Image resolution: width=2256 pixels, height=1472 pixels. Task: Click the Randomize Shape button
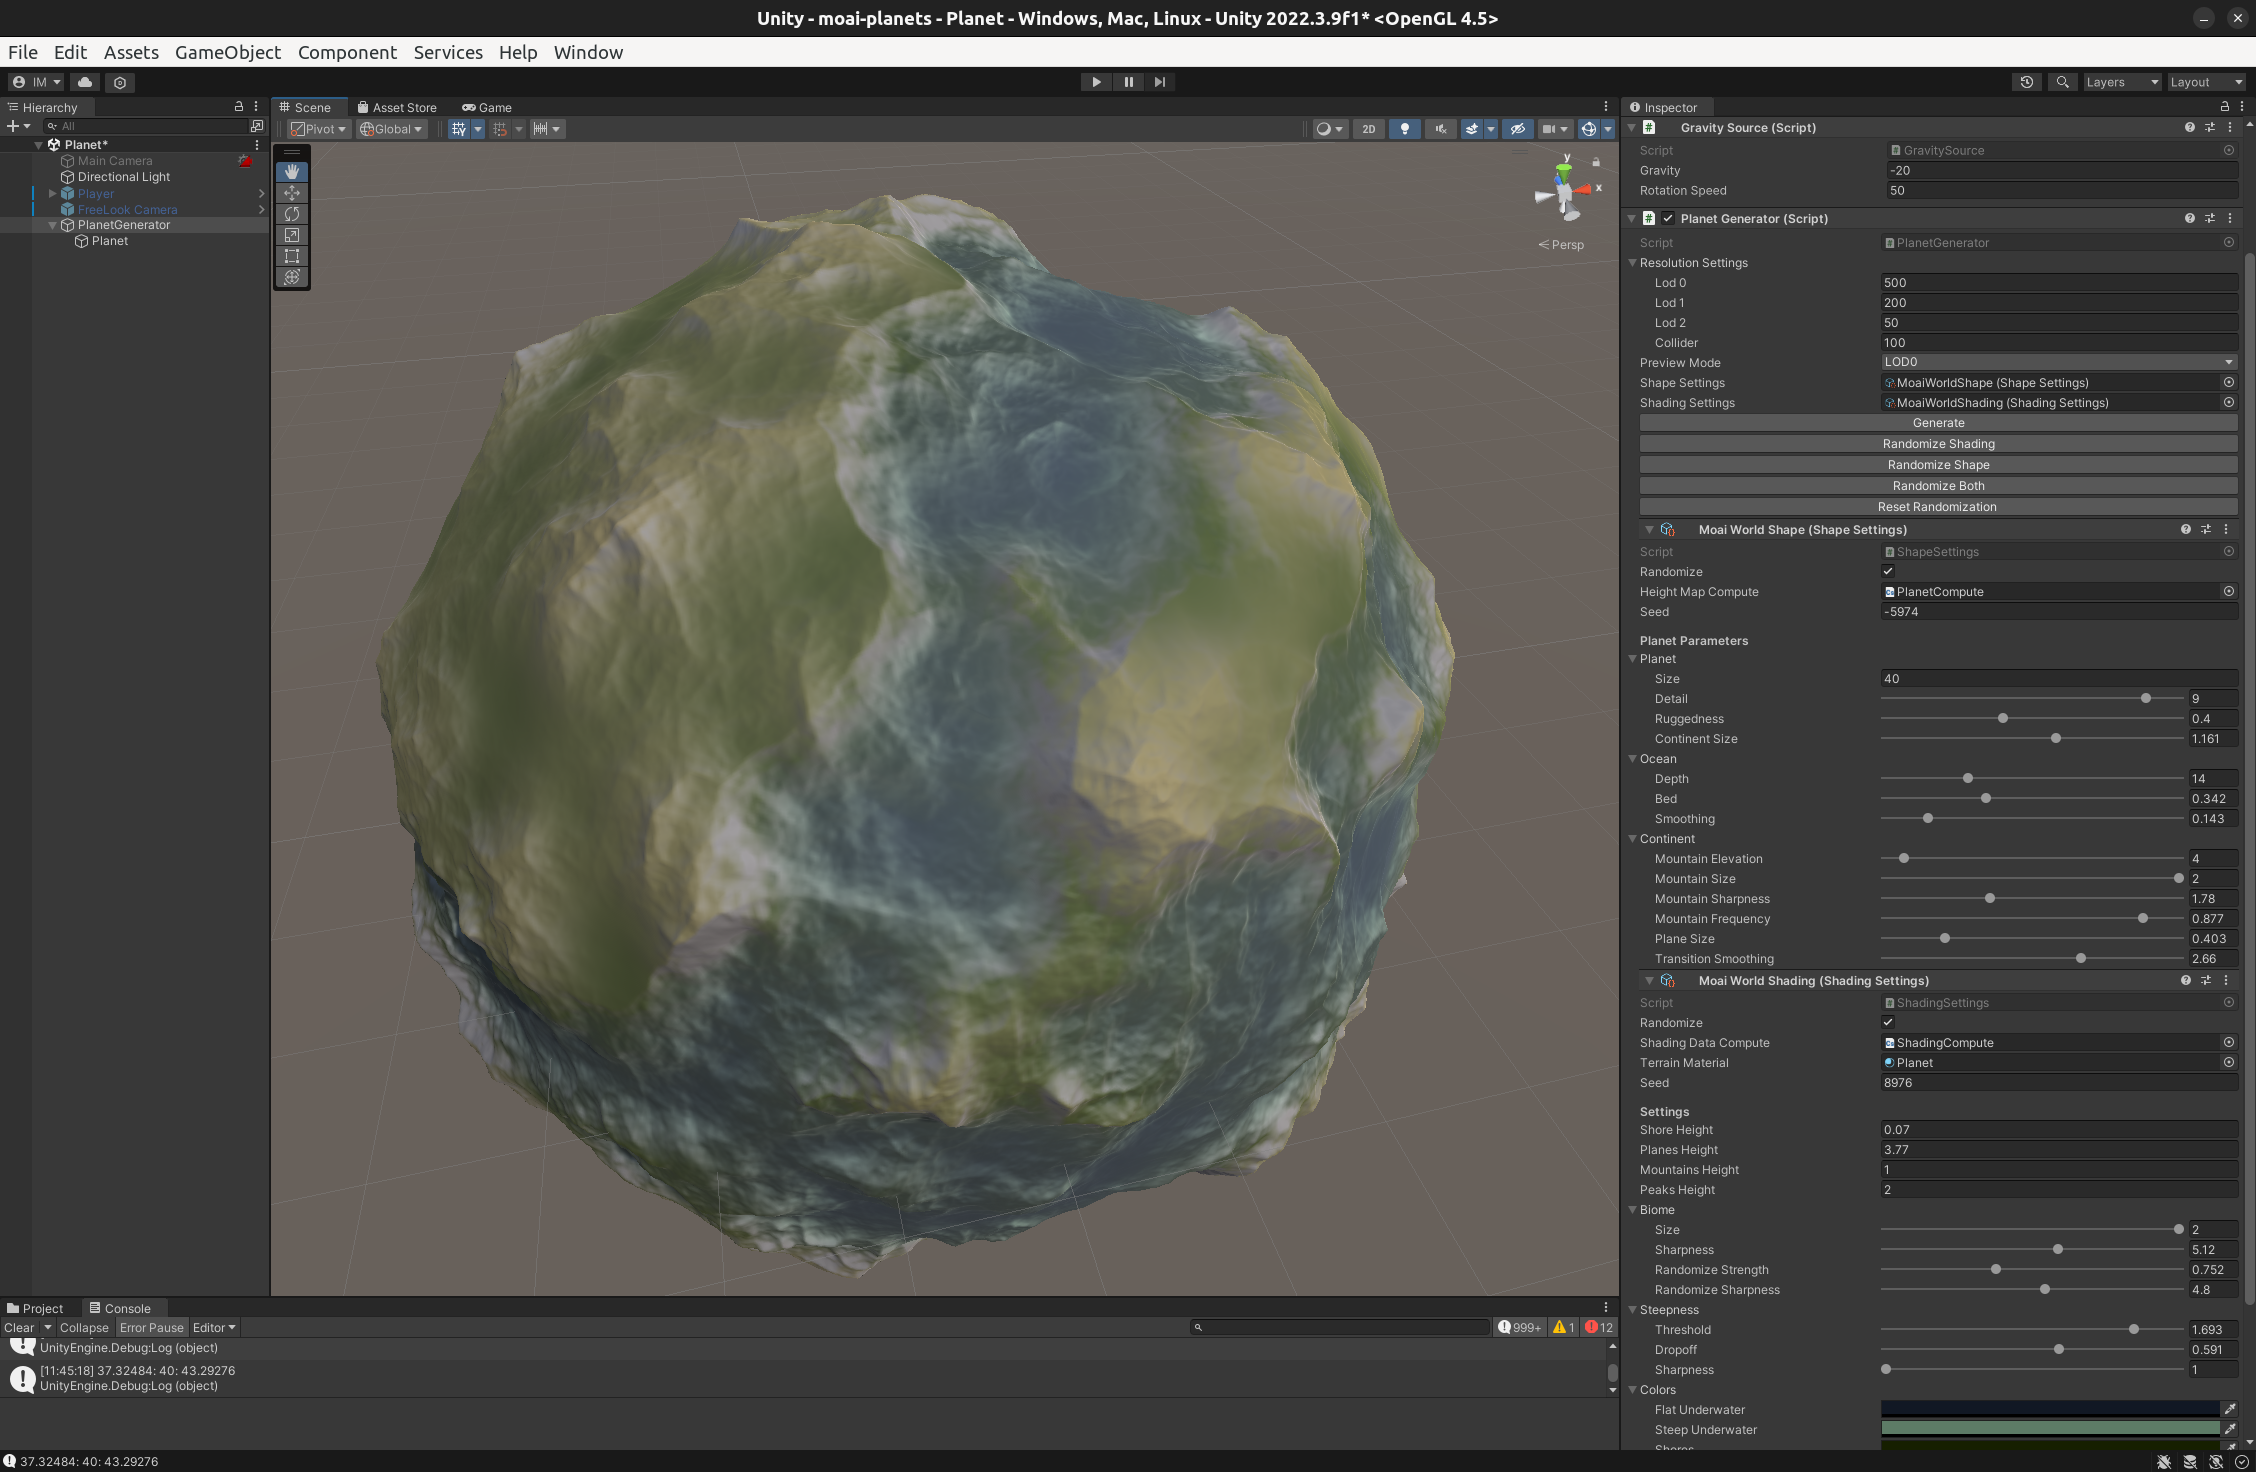1938,464
